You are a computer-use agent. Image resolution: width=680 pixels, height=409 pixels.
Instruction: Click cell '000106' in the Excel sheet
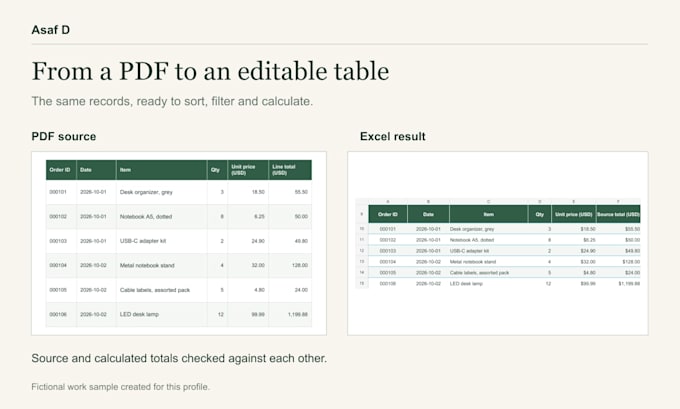(x=388, y=283)
